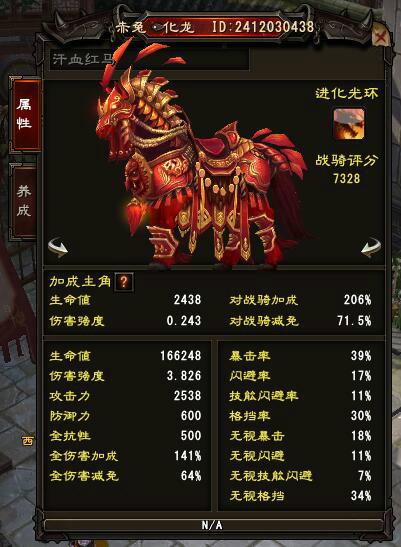This screenshot has width=401, height=547.
Task: Close the mount panel with red X
Action: [x=381, y=36]
